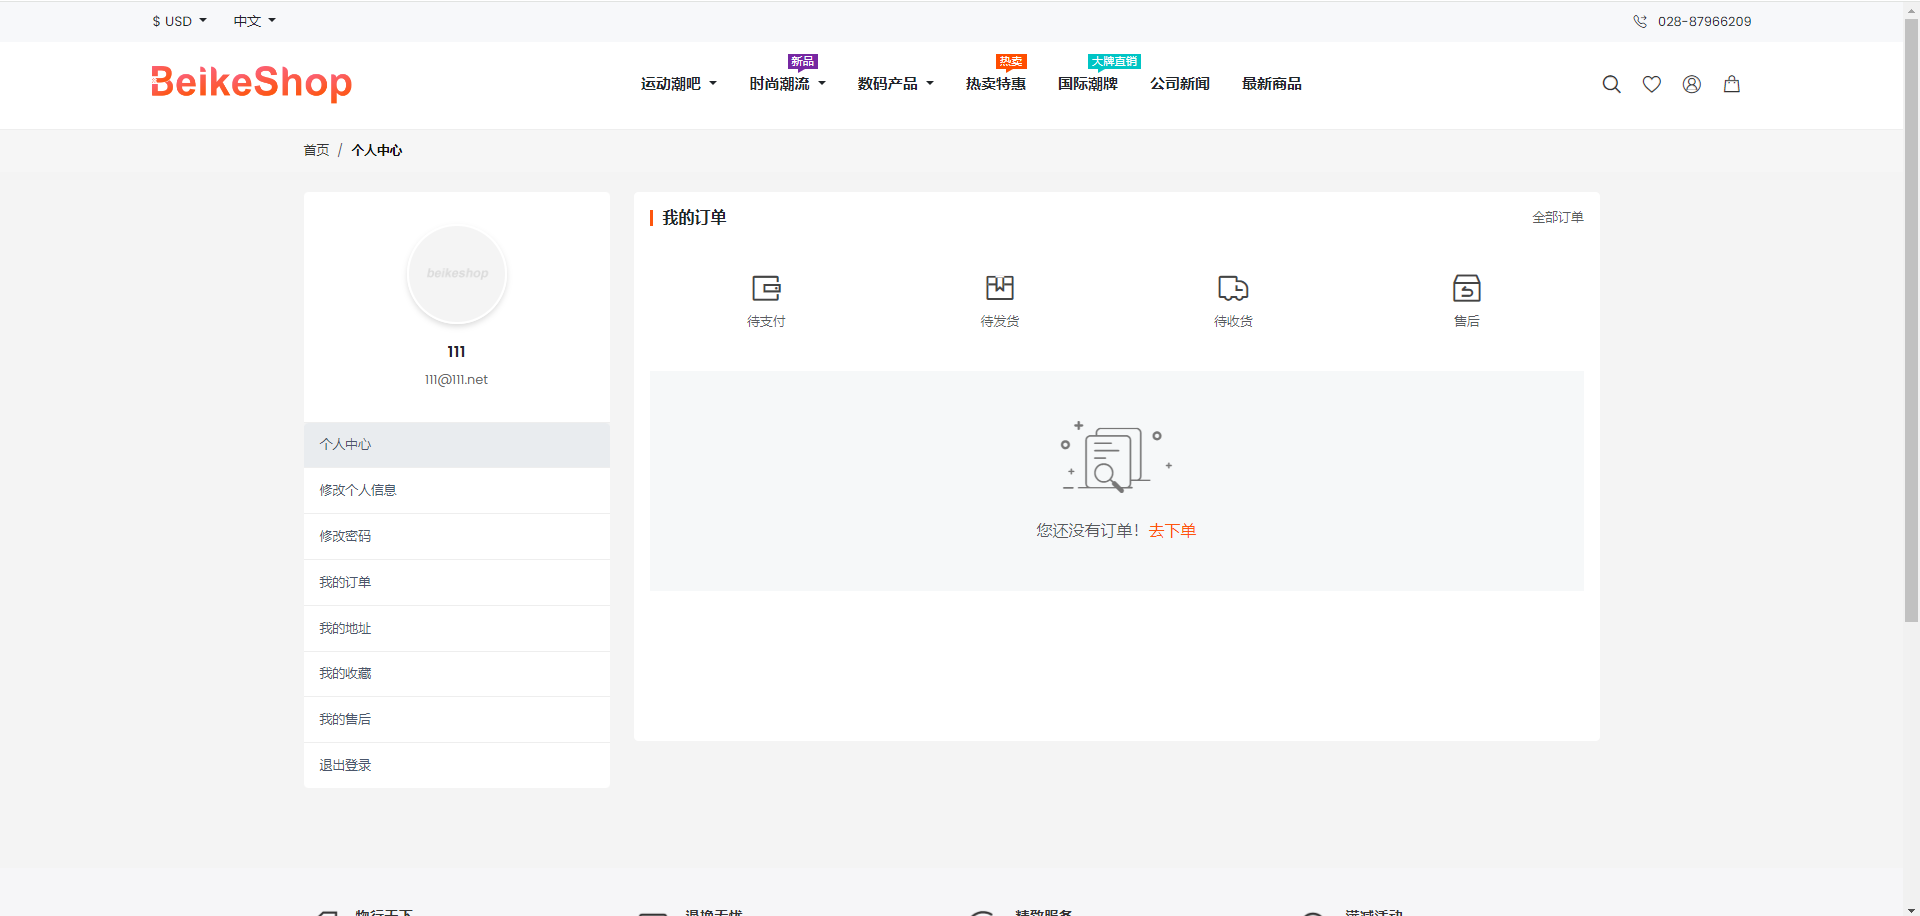1920x916 pixels.
Task: Go to 公司新闻 in the navigation
Action: pyautogui.click(x=1179, y=84)
